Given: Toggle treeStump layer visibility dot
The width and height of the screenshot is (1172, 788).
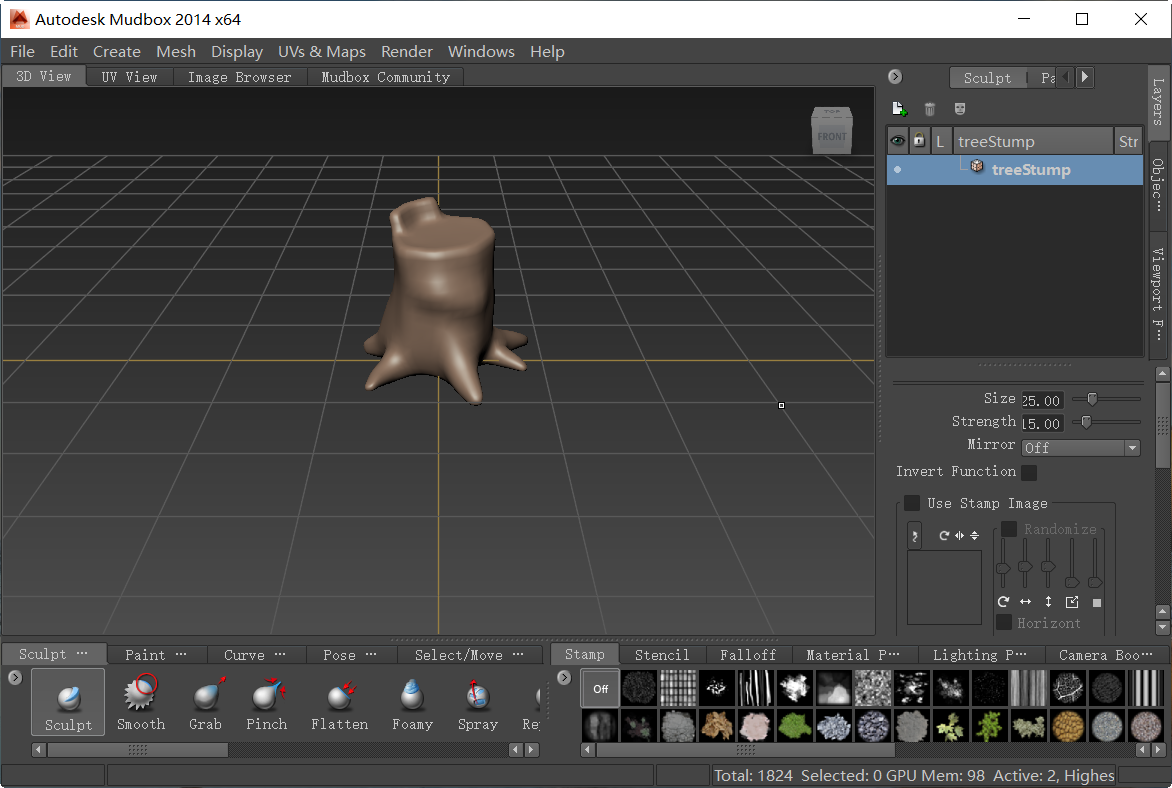Looking at the screenshot, I should (x=897, y=170).
